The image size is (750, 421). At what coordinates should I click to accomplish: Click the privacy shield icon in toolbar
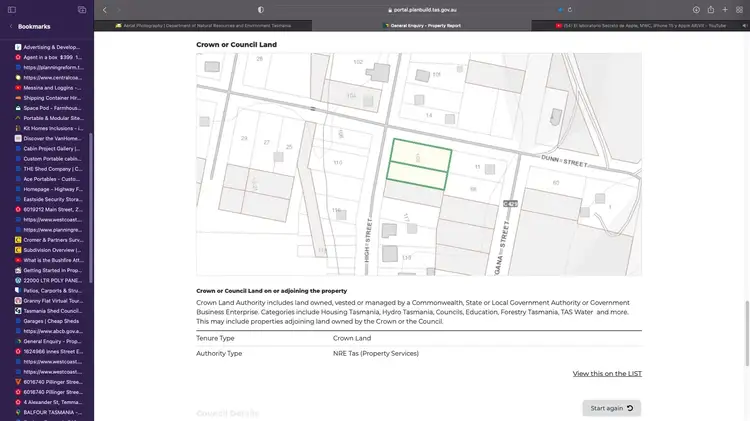pos(261,9)
